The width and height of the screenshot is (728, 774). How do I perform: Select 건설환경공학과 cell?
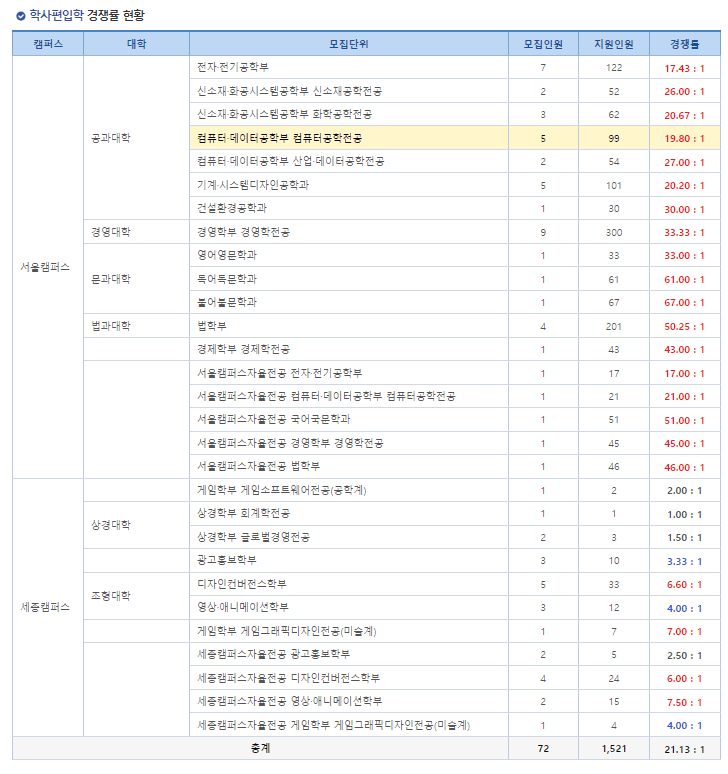pyautogui.click(x=349, y=208)
